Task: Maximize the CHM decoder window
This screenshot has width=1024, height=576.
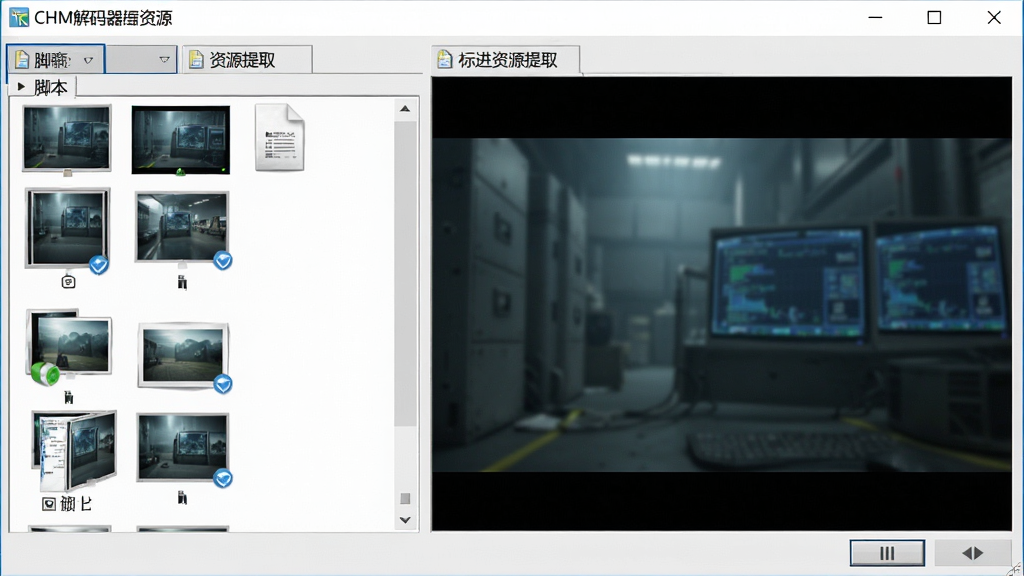Action: 935,18
